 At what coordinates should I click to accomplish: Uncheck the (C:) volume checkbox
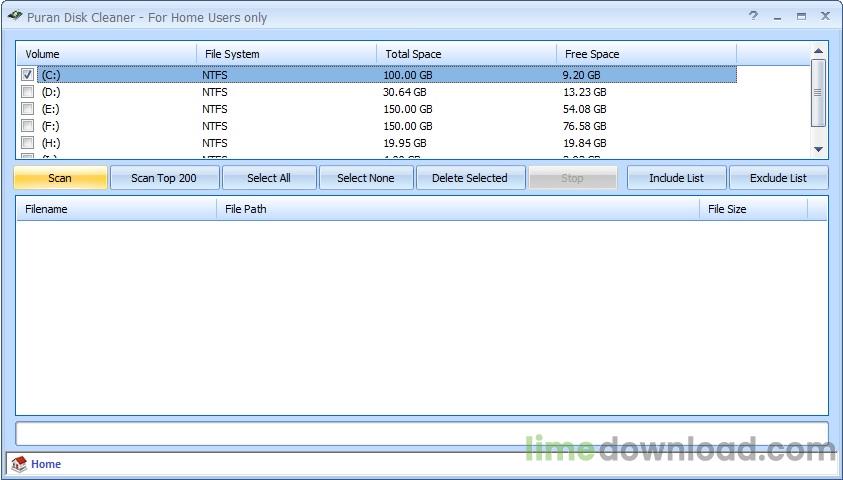[x=27, y=75]
